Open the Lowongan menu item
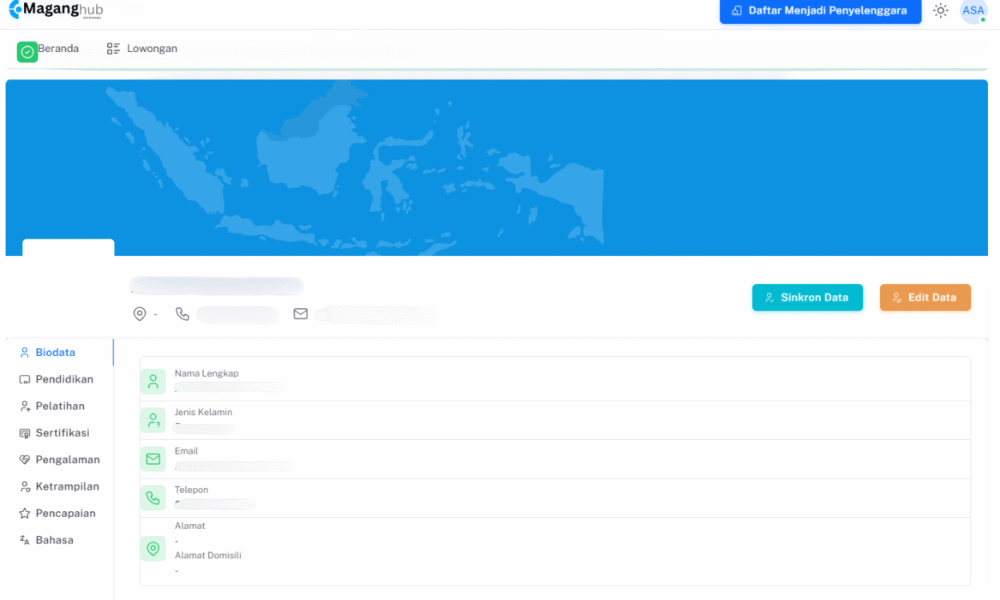This screenshot has height=600, width=1000. pyautogui.click(x=142, y=48)
